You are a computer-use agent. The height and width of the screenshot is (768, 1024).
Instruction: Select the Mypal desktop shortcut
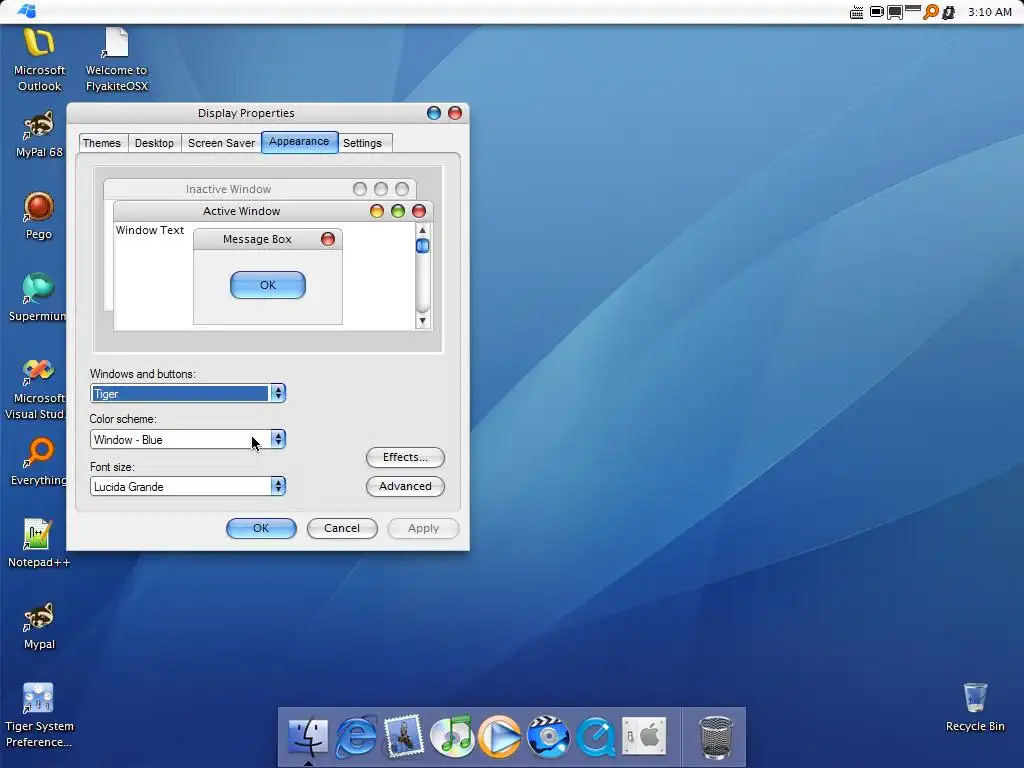pyautogui.click(x=39, y=626)
